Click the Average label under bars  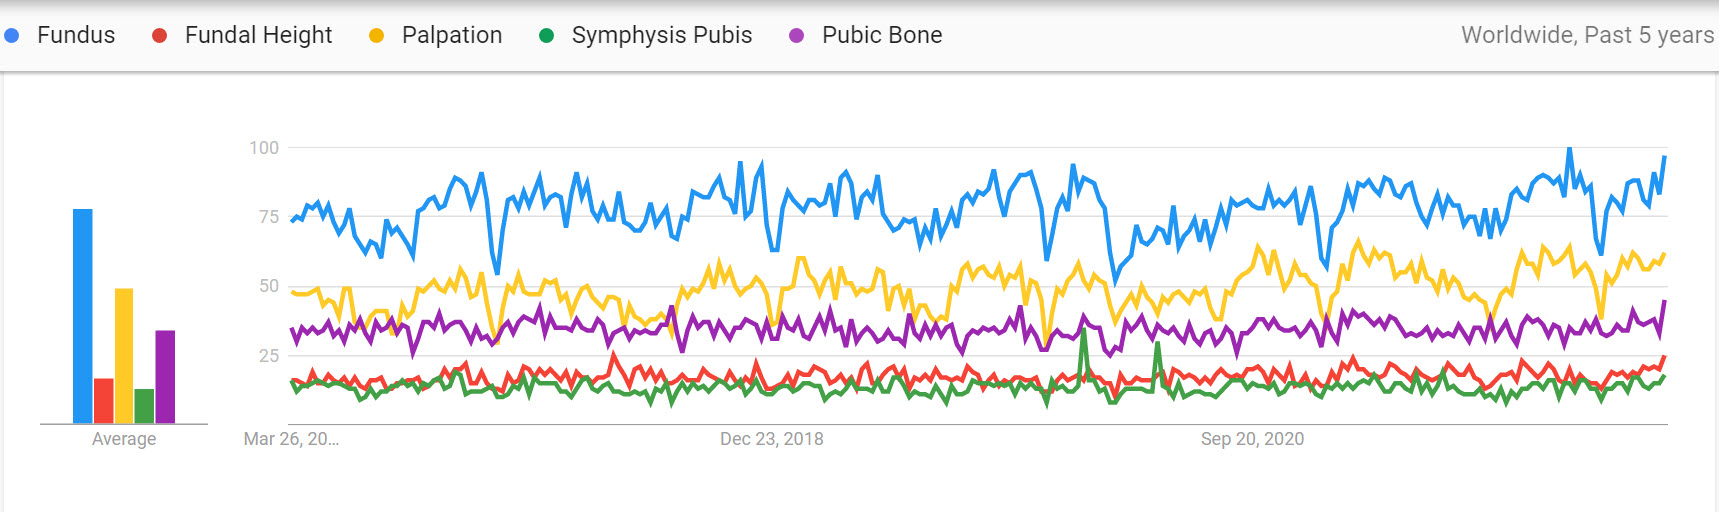124,439
